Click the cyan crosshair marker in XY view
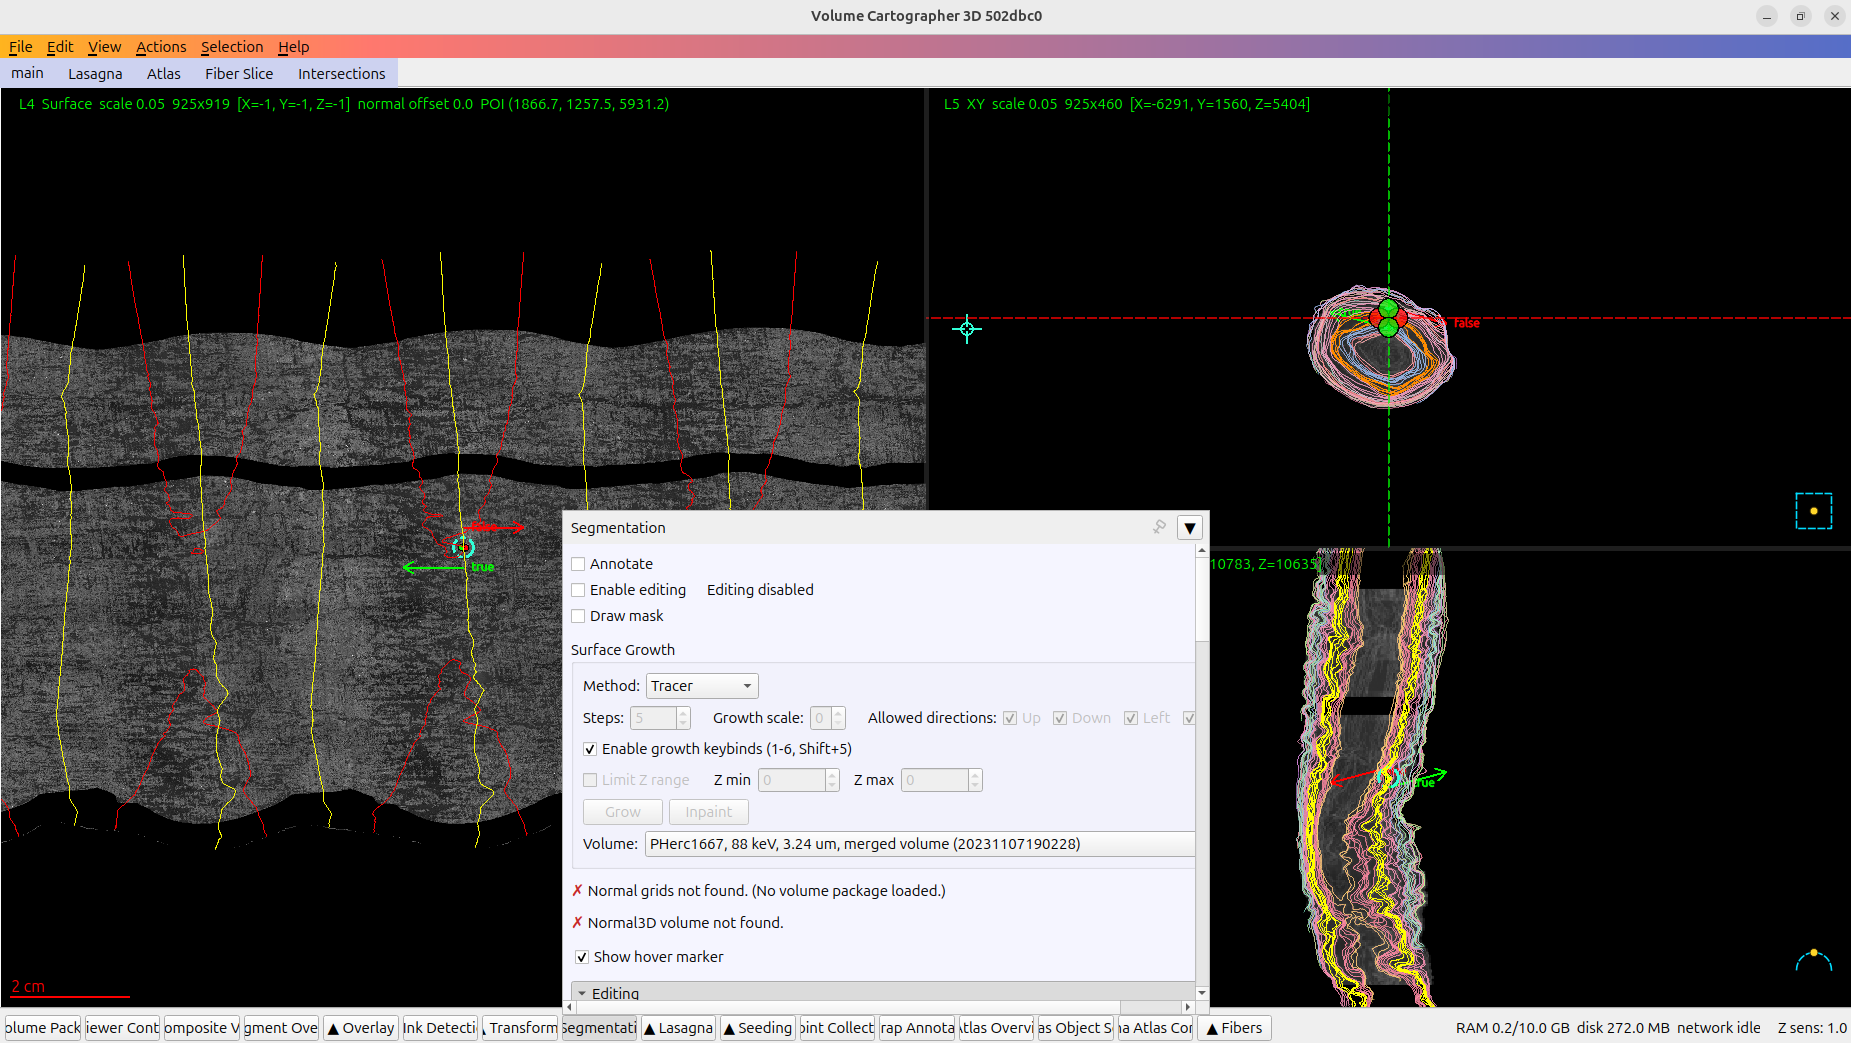This screenshot has height=1043, width=1851. [x=967, y=329]
